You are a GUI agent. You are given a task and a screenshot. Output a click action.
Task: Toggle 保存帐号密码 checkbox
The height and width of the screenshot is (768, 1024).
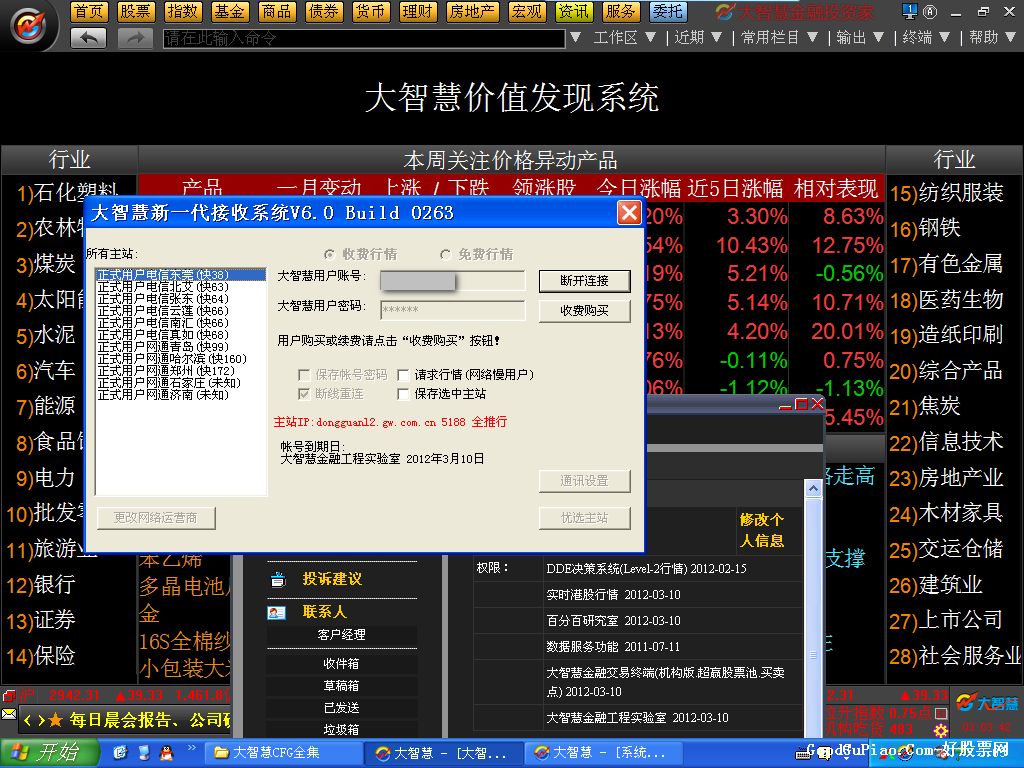[x=304, y=375]
